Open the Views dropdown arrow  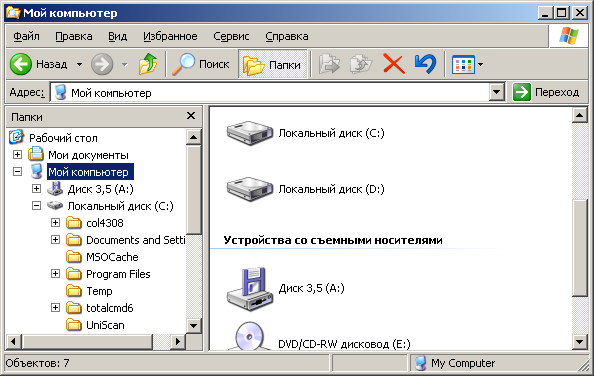point(480,64)
